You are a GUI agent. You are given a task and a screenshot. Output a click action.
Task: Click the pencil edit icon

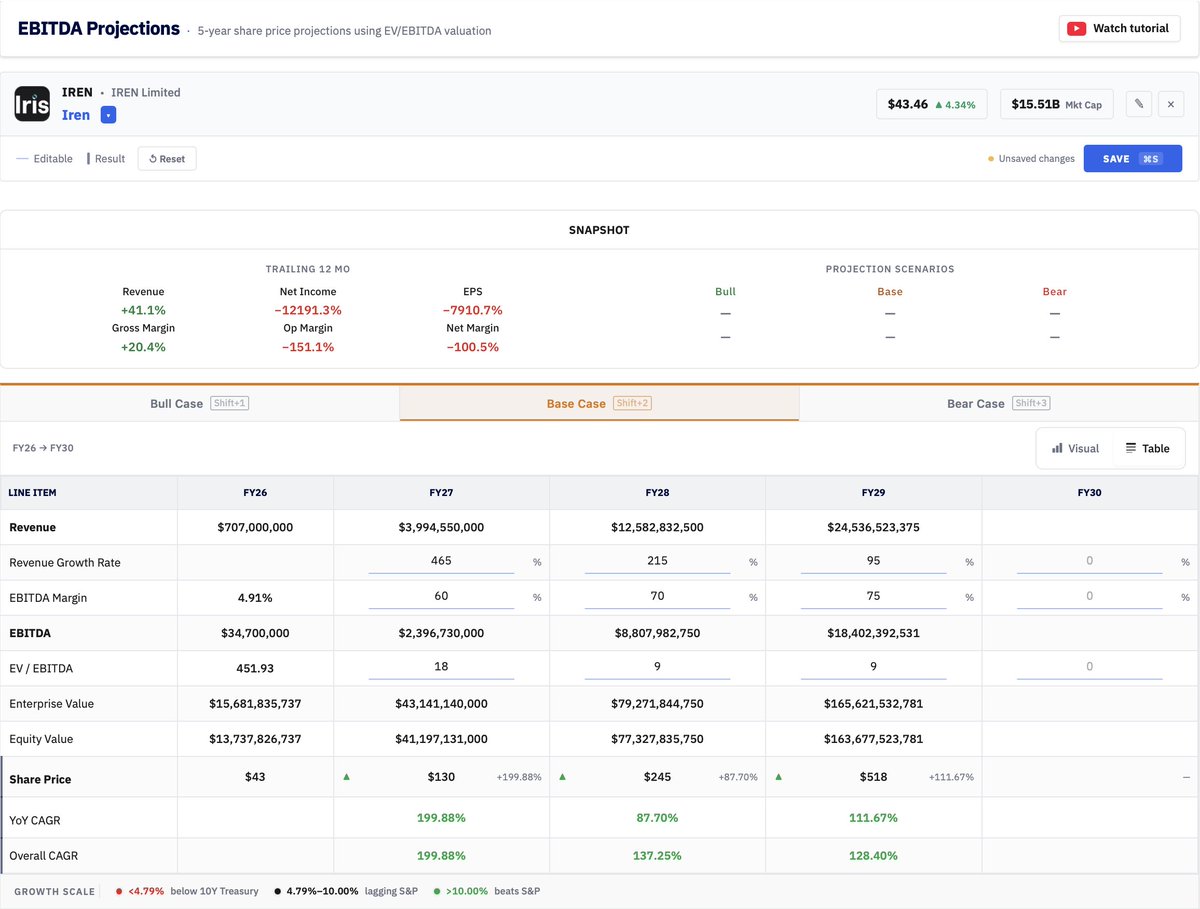tap(1138, 104)
